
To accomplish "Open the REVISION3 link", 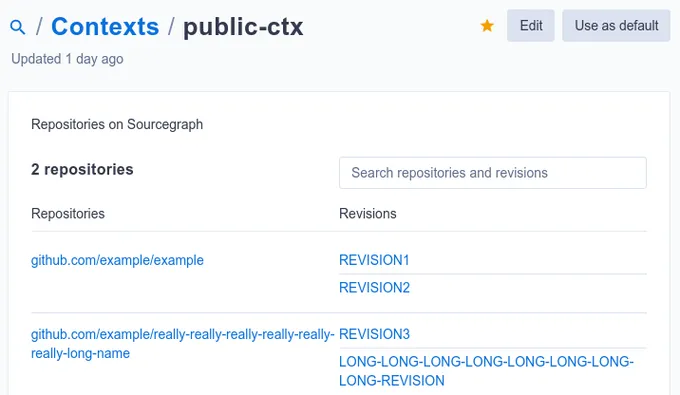I will pos(374,334).
